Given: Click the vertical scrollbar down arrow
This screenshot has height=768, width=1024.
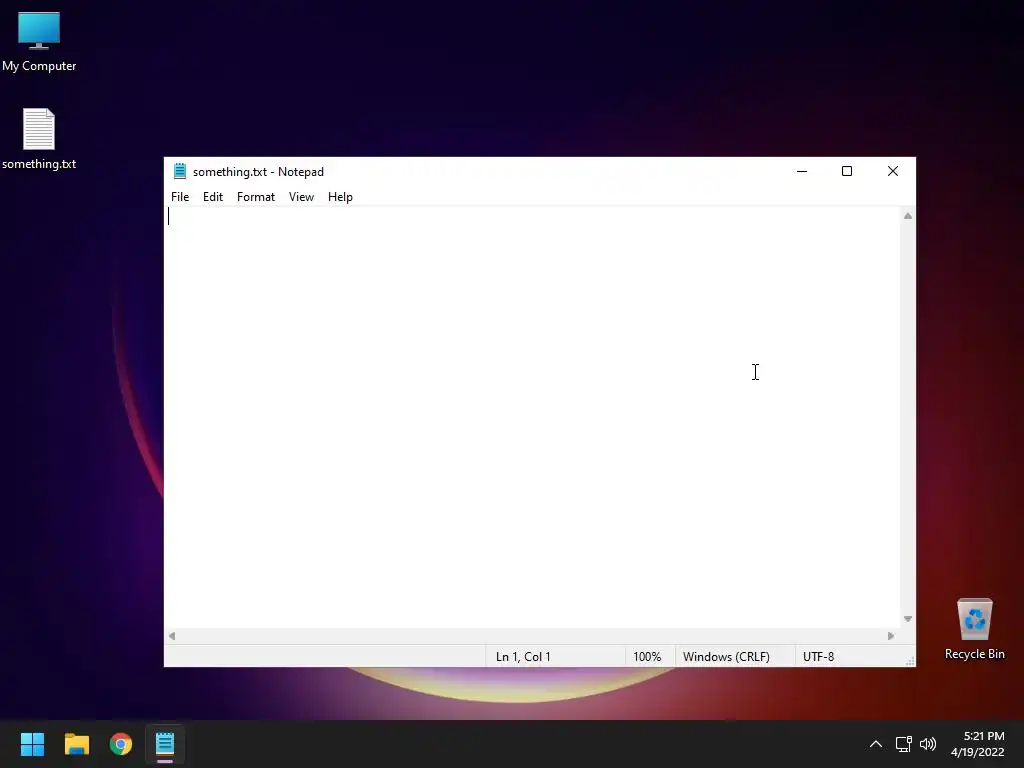Looking at the screenshot, I should pos(908,618).
